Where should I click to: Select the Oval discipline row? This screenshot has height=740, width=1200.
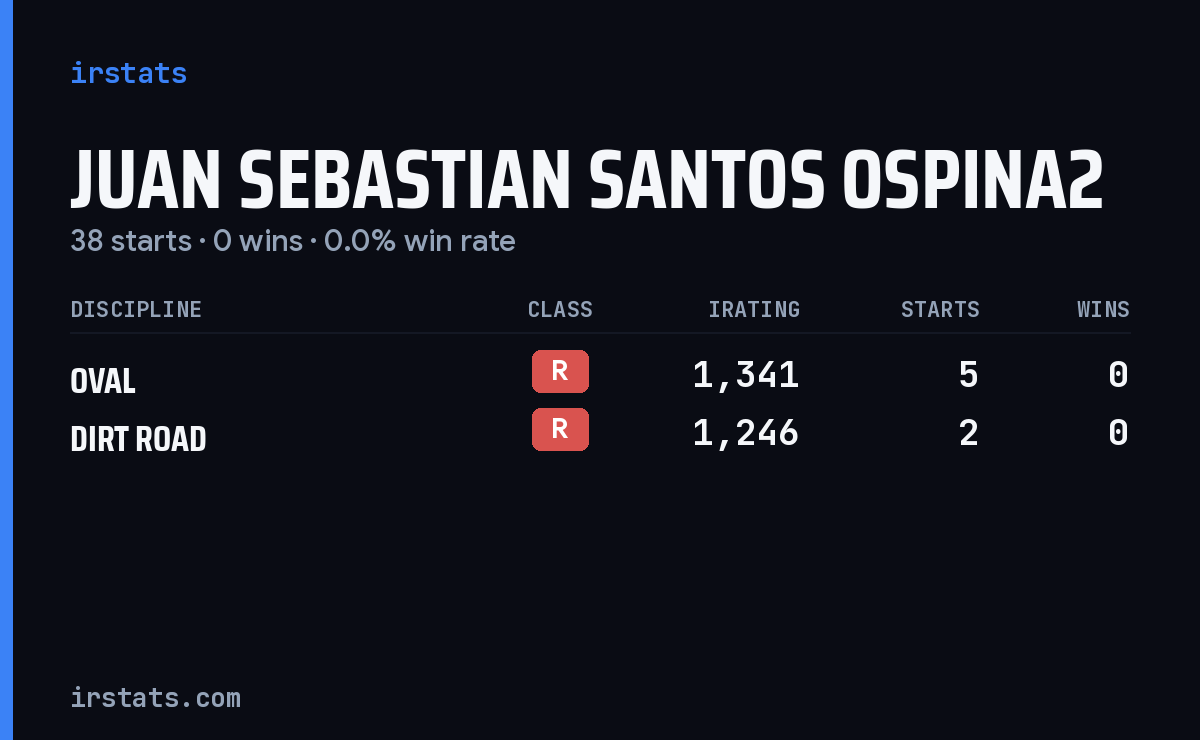coord(600,376)
